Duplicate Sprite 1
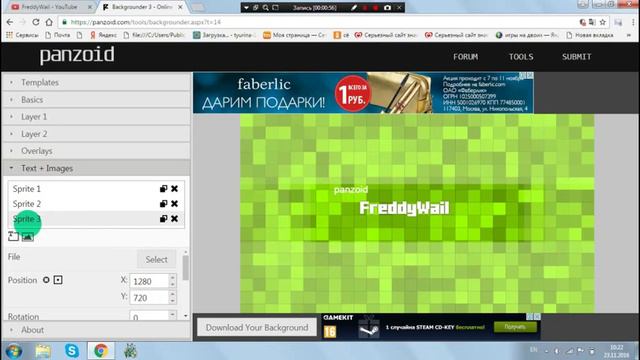Screen dimensions: 640x360 point(163,189)
